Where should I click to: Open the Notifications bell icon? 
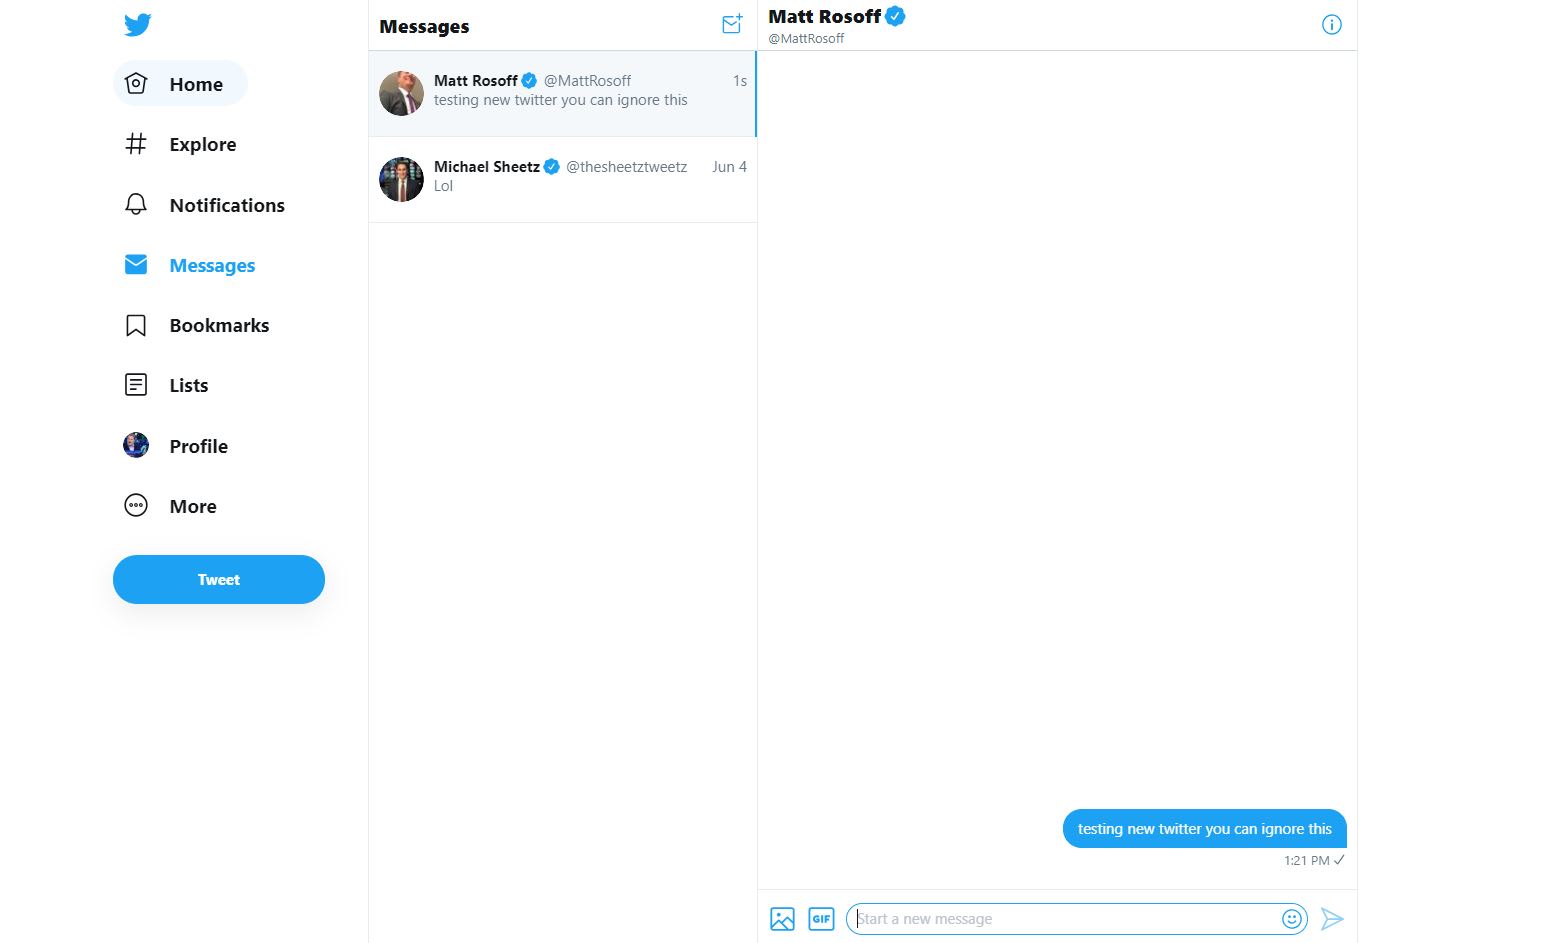pos(135,204)
